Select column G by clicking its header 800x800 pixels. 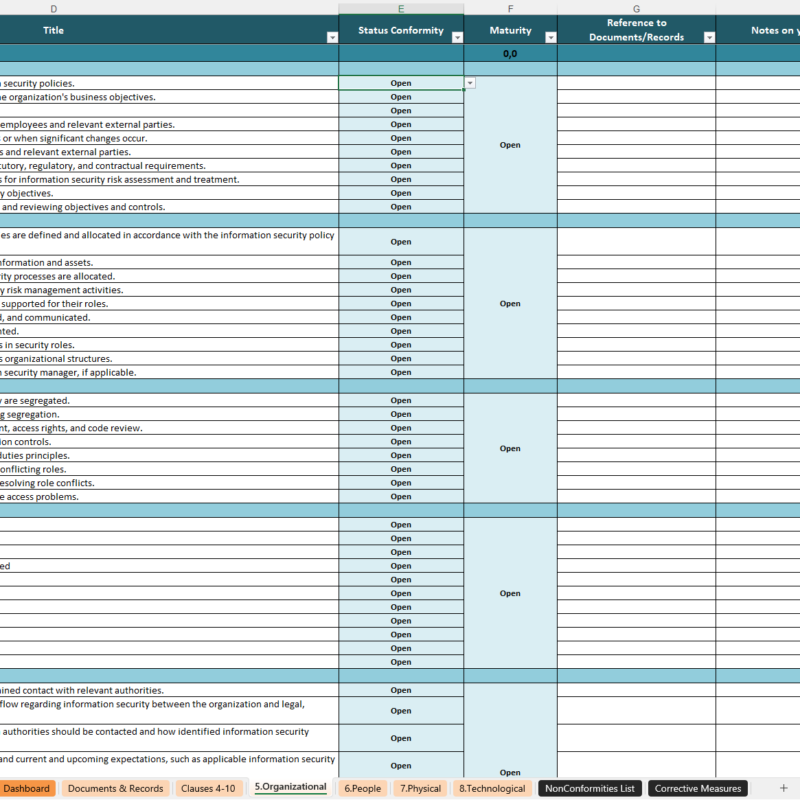click(x=636, y=8)
